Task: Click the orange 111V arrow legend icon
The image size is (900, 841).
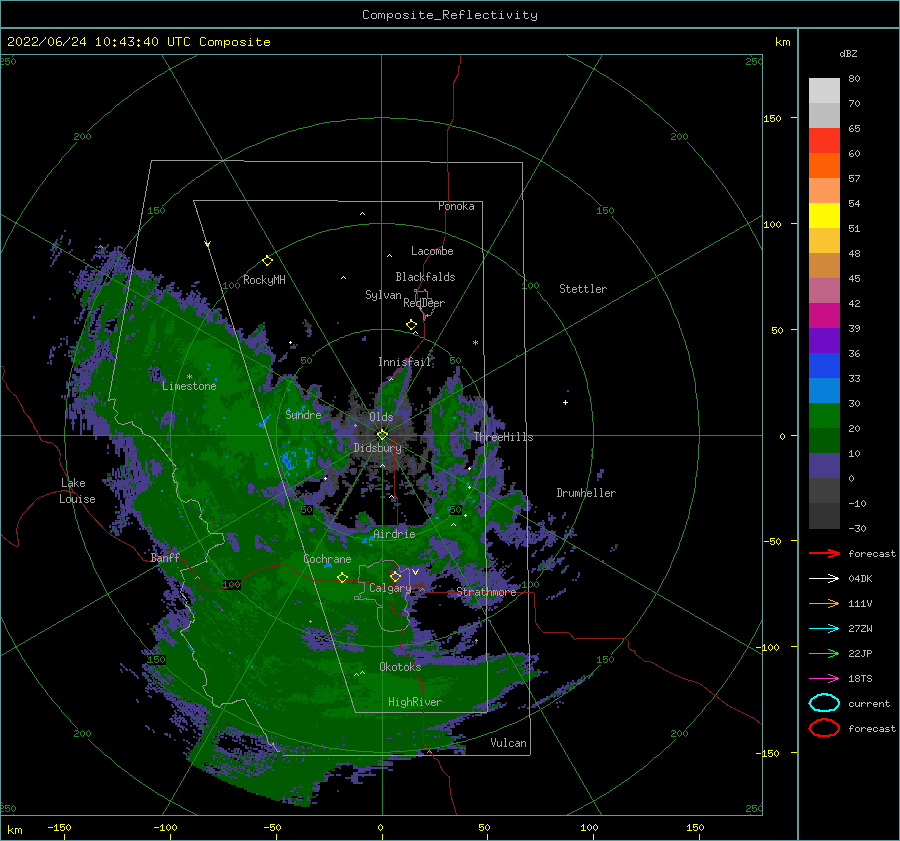Action: (824, 603)
